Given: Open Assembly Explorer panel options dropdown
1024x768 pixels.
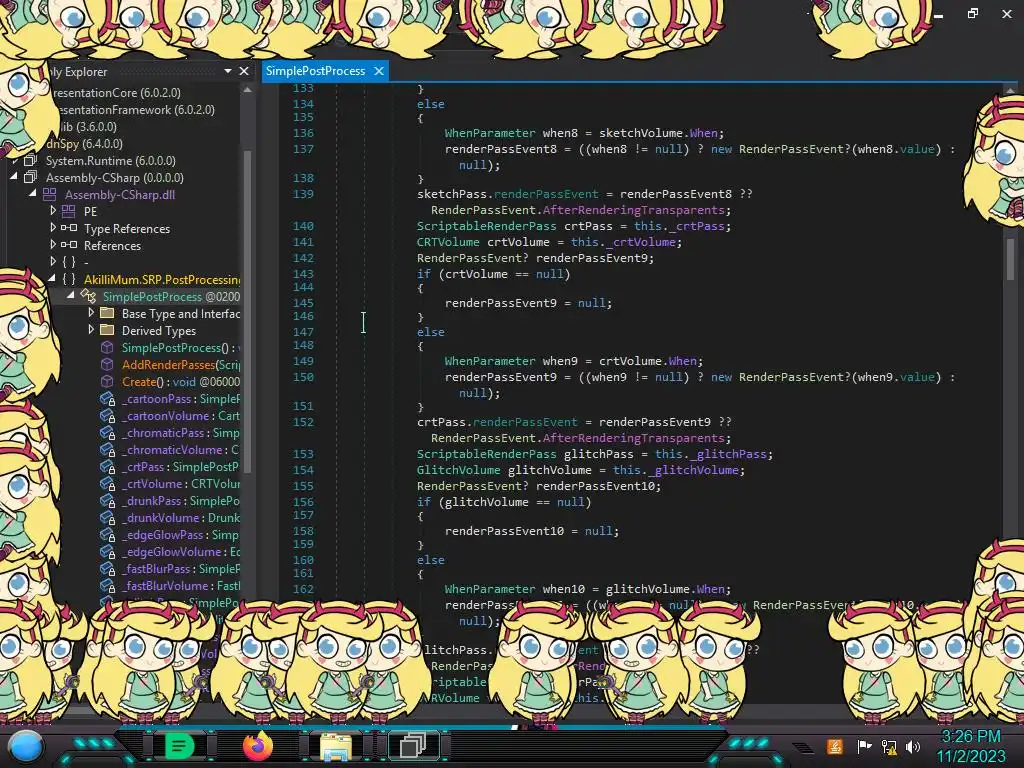Looking at the screenshot, I should coord(228,71).
